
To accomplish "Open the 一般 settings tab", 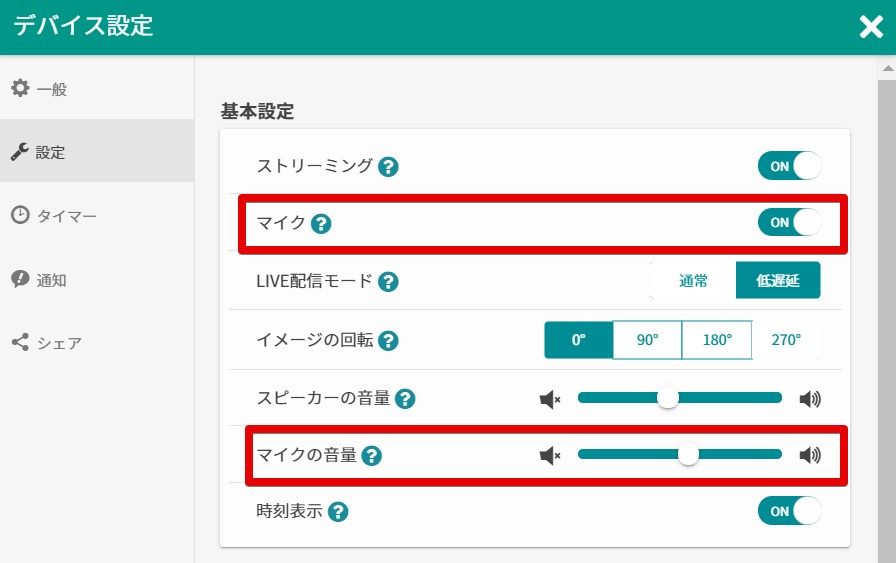I will pyautogui.click(x=97, y=89).
